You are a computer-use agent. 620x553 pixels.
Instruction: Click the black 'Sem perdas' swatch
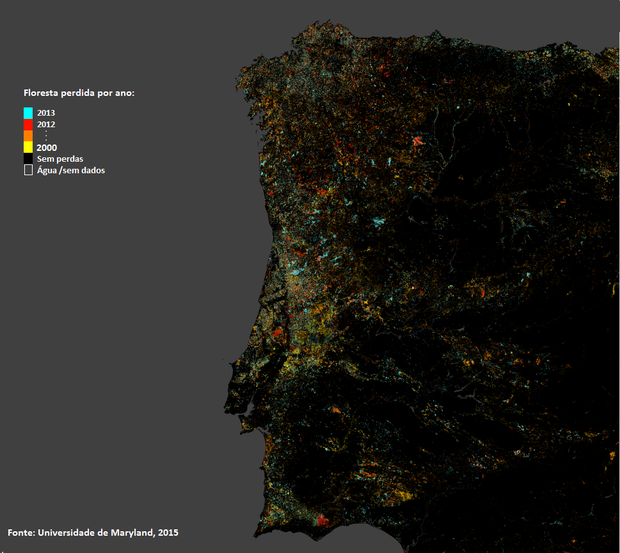click(29, 159)
